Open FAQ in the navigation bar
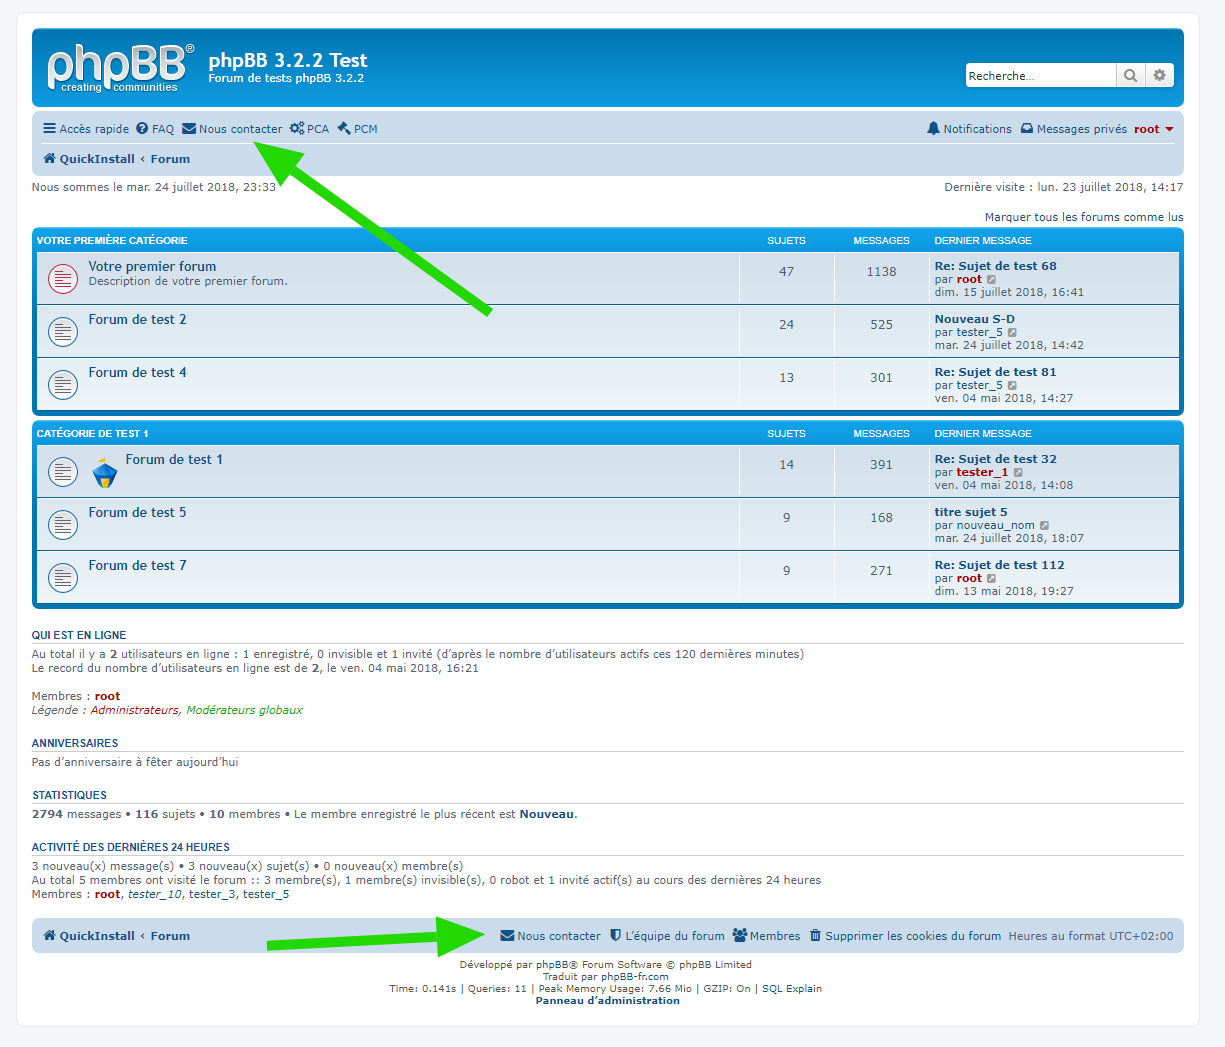 coord(155,129)
